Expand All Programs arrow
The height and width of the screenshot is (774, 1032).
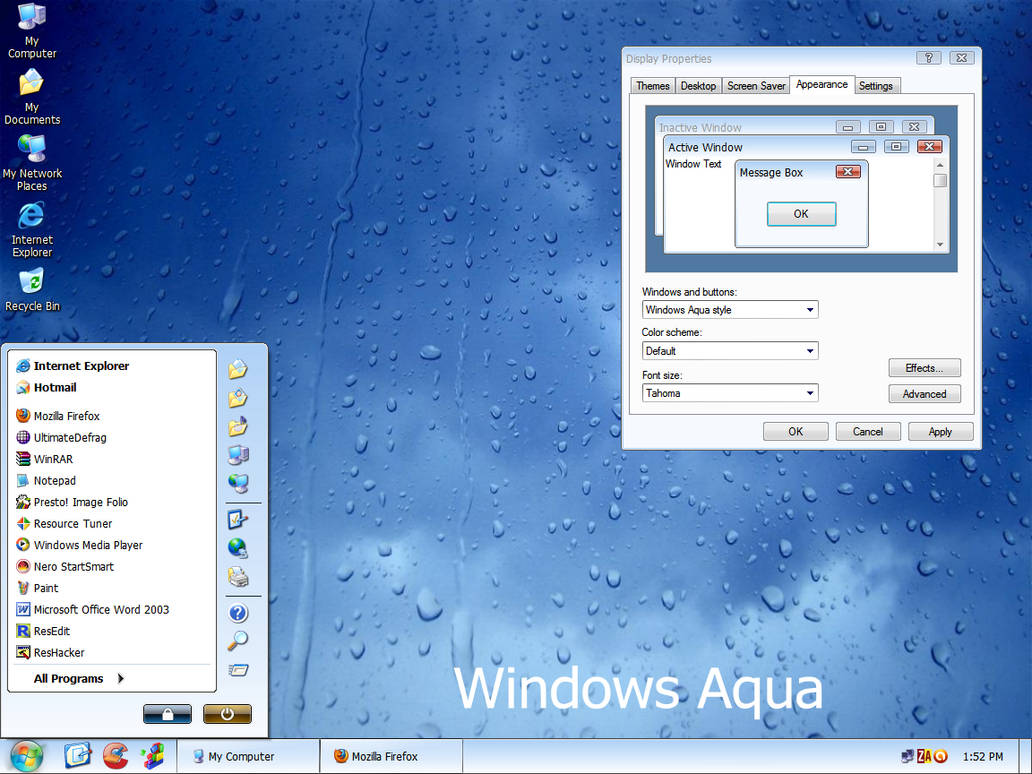pyautogui.click(x=120, y=679)
